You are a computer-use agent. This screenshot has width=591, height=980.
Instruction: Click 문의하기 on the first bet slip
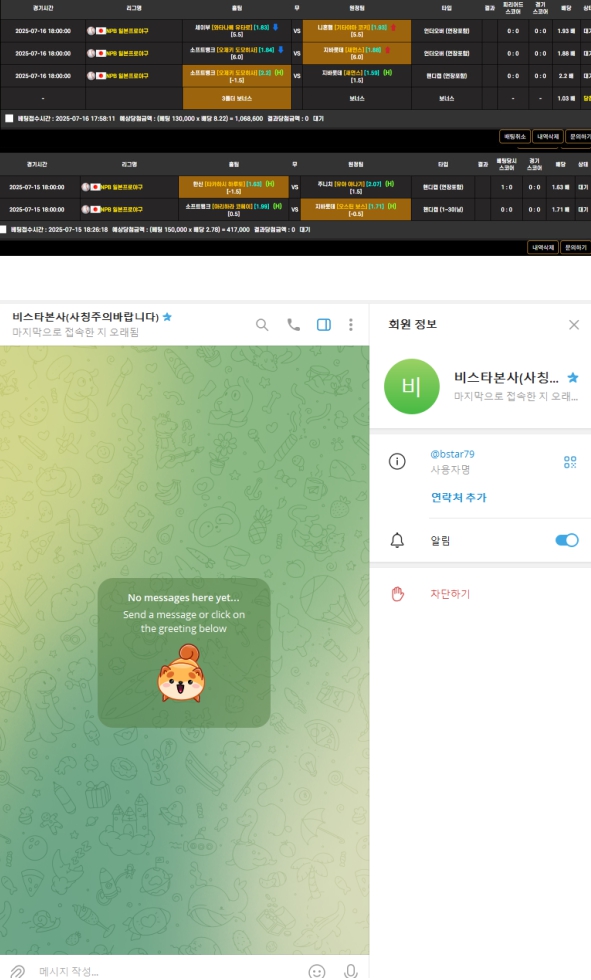click(579, 136)
